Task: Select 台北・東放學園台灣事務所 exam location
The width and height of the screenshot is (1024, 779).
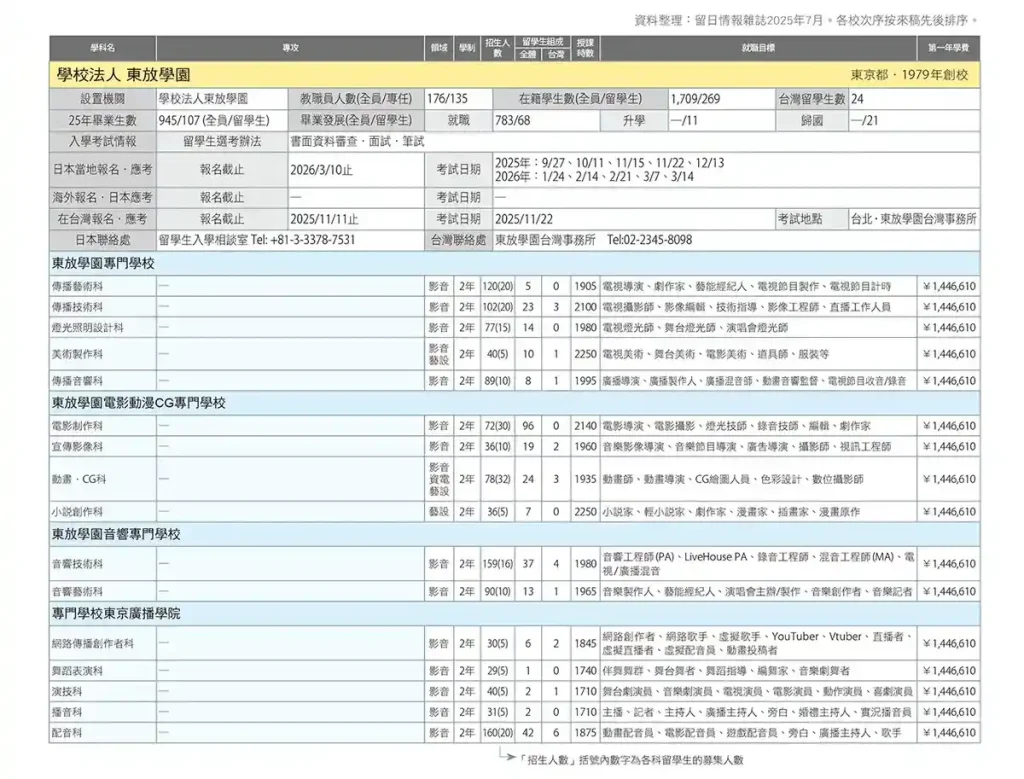Action: [x=914, y=219]
